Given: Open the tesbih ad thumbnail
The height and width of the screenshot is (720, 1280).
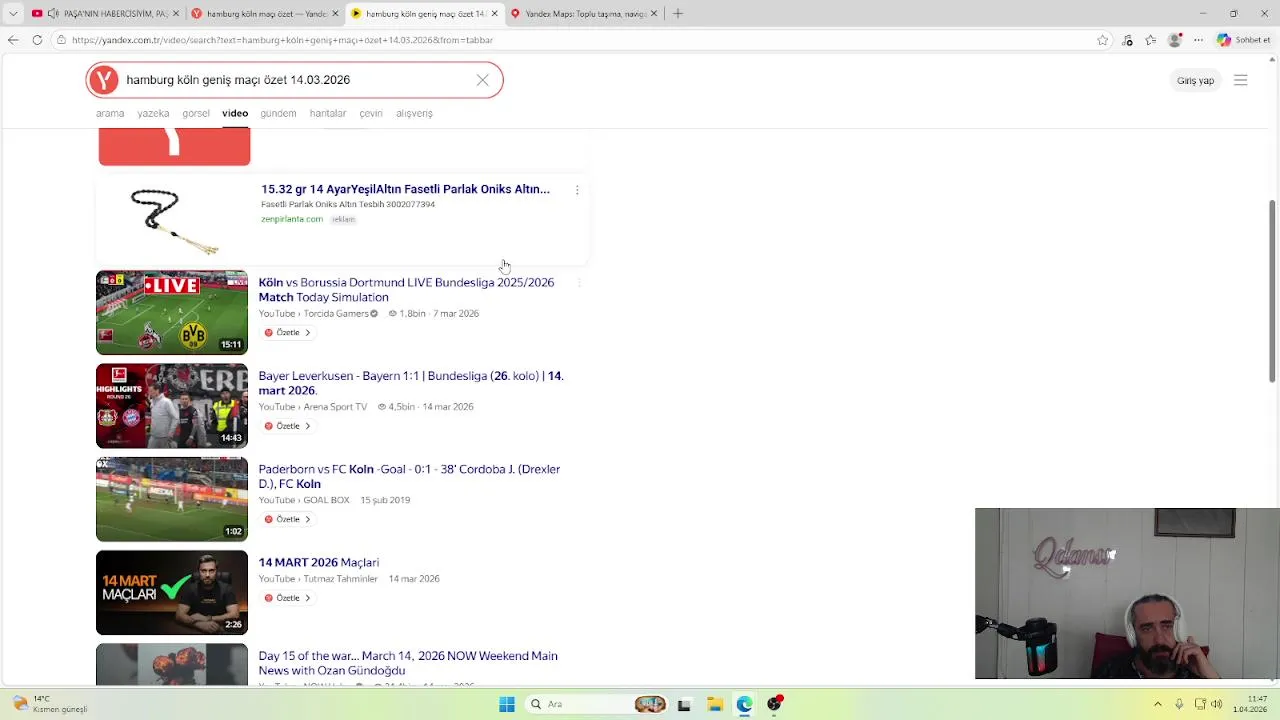Looking at the screenshot, I should [x=173, y=221].
